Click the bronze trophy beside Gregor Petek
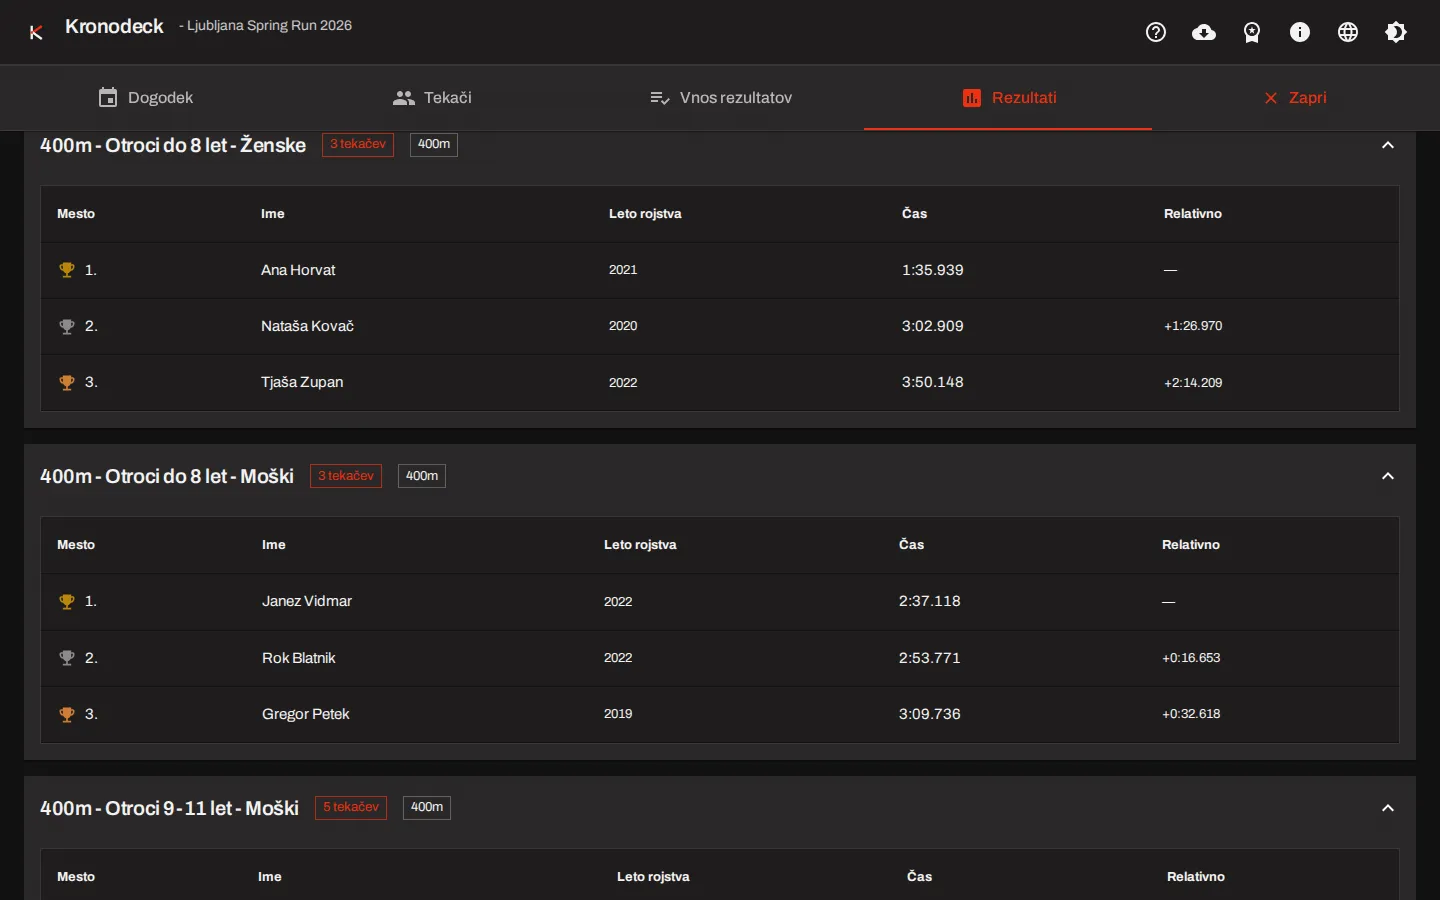 (x=67, y=714)
